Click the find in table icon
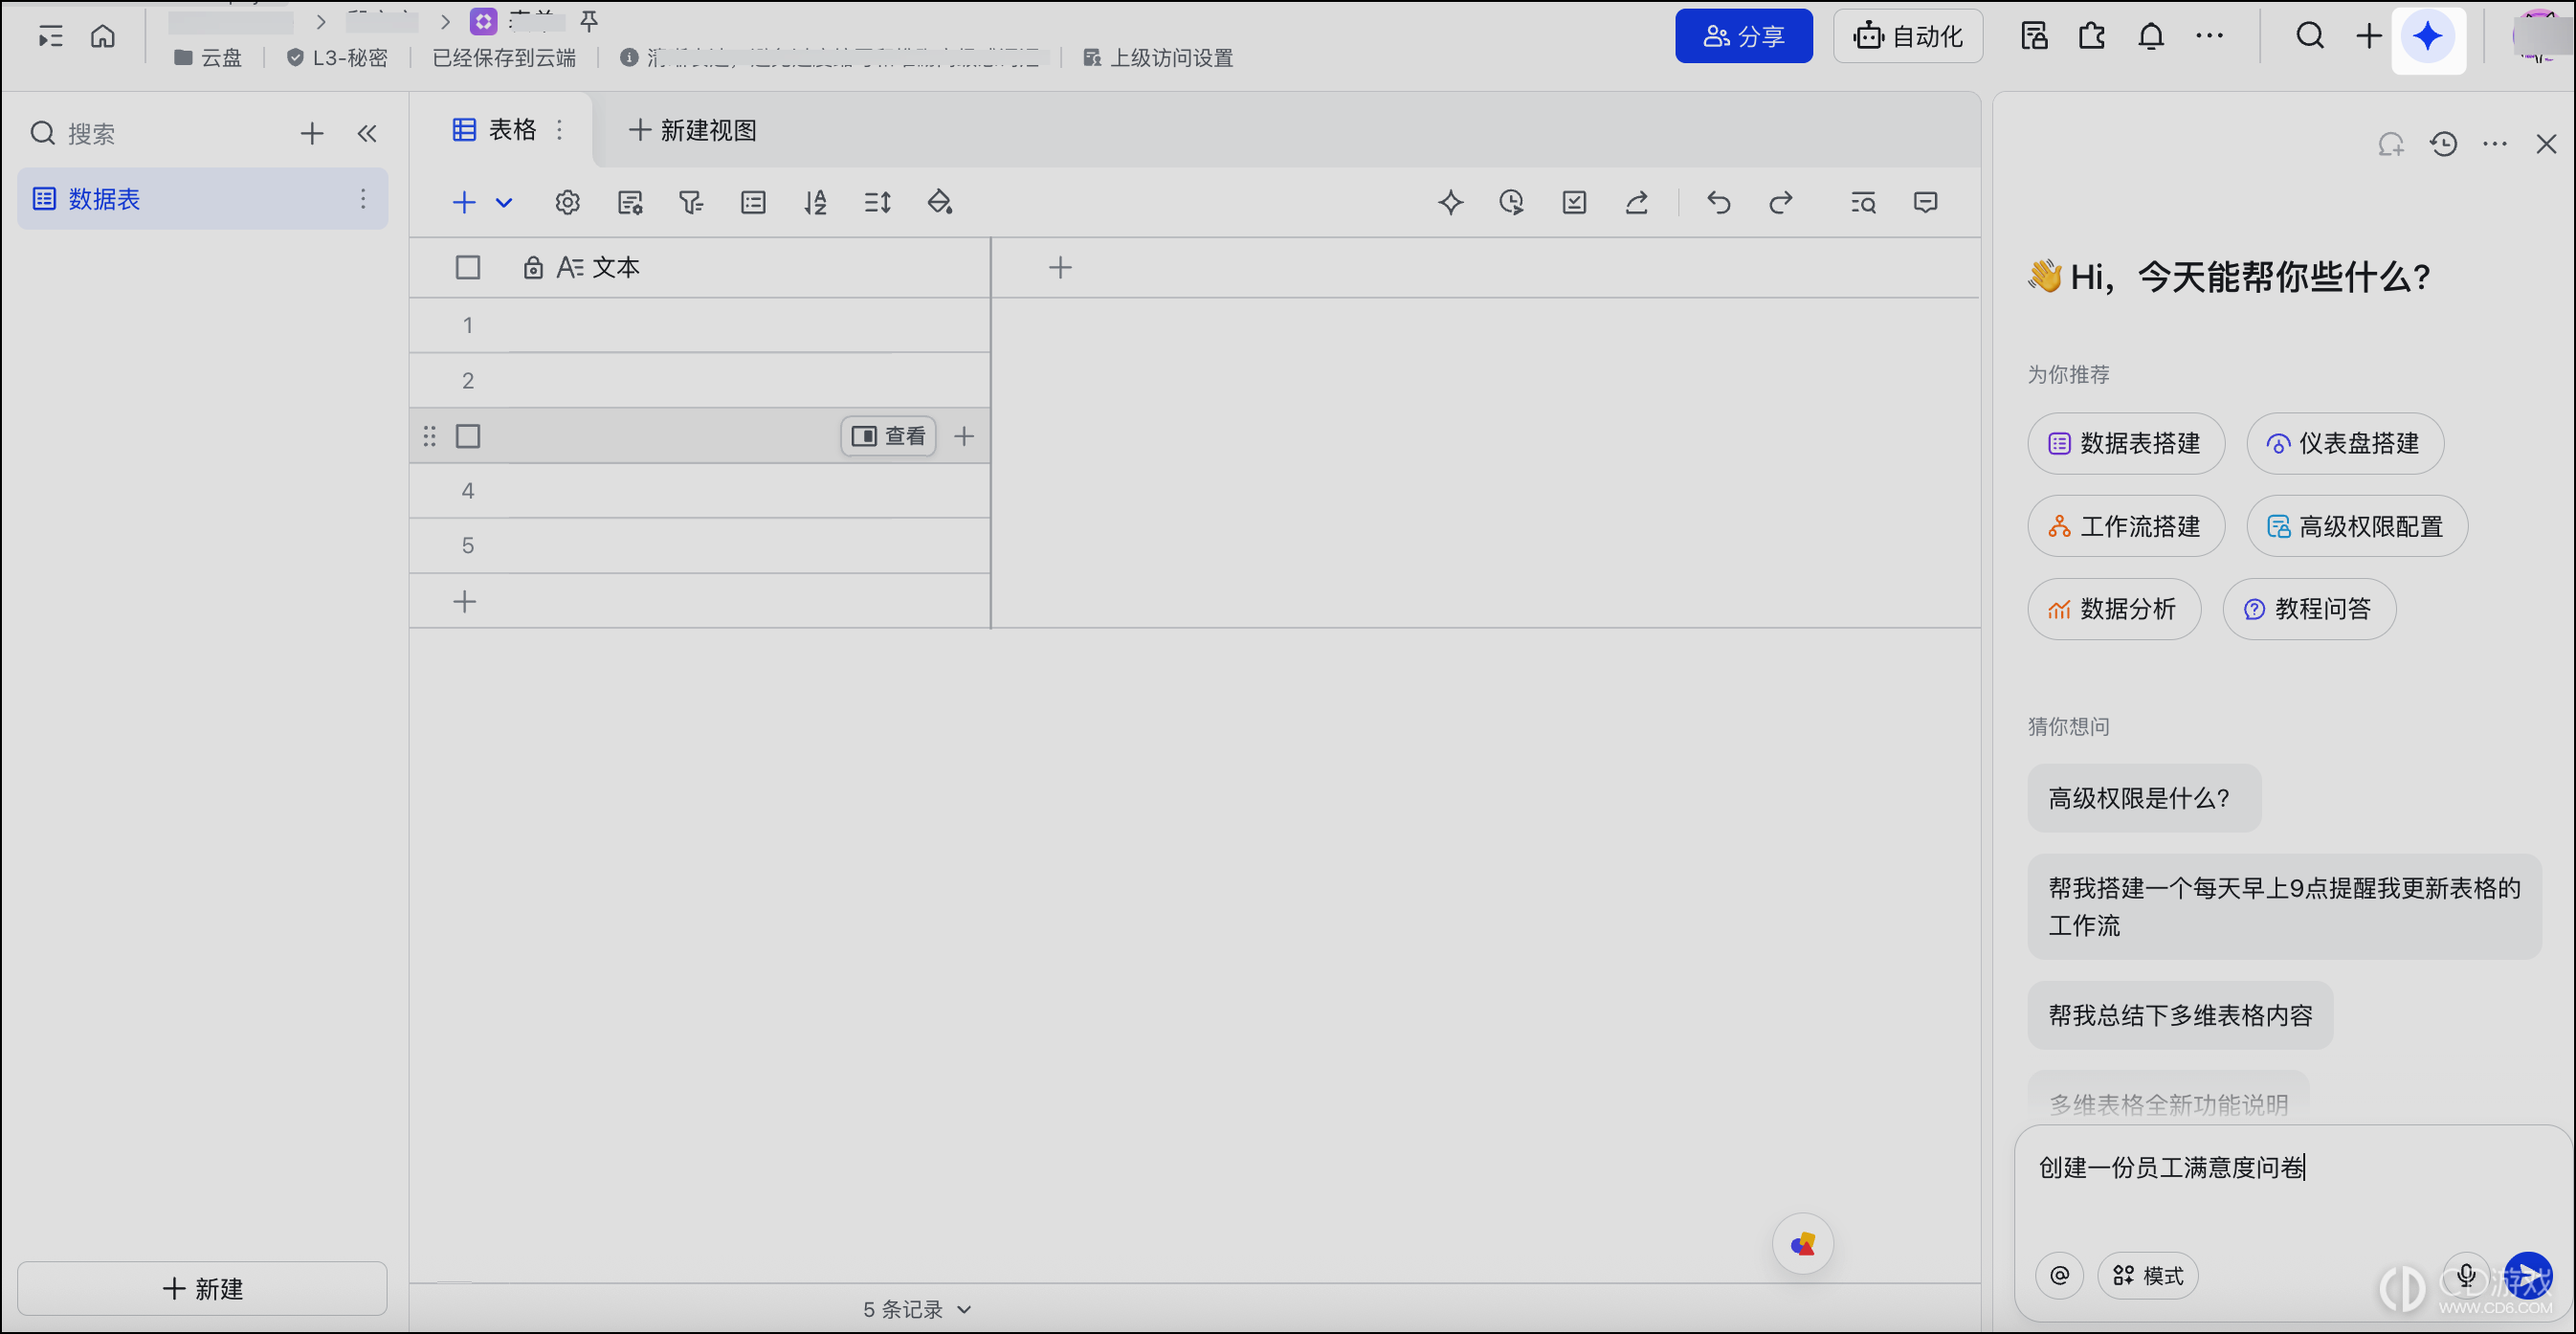Viewport: 2576px width, 1334px height. [1862, 203]
